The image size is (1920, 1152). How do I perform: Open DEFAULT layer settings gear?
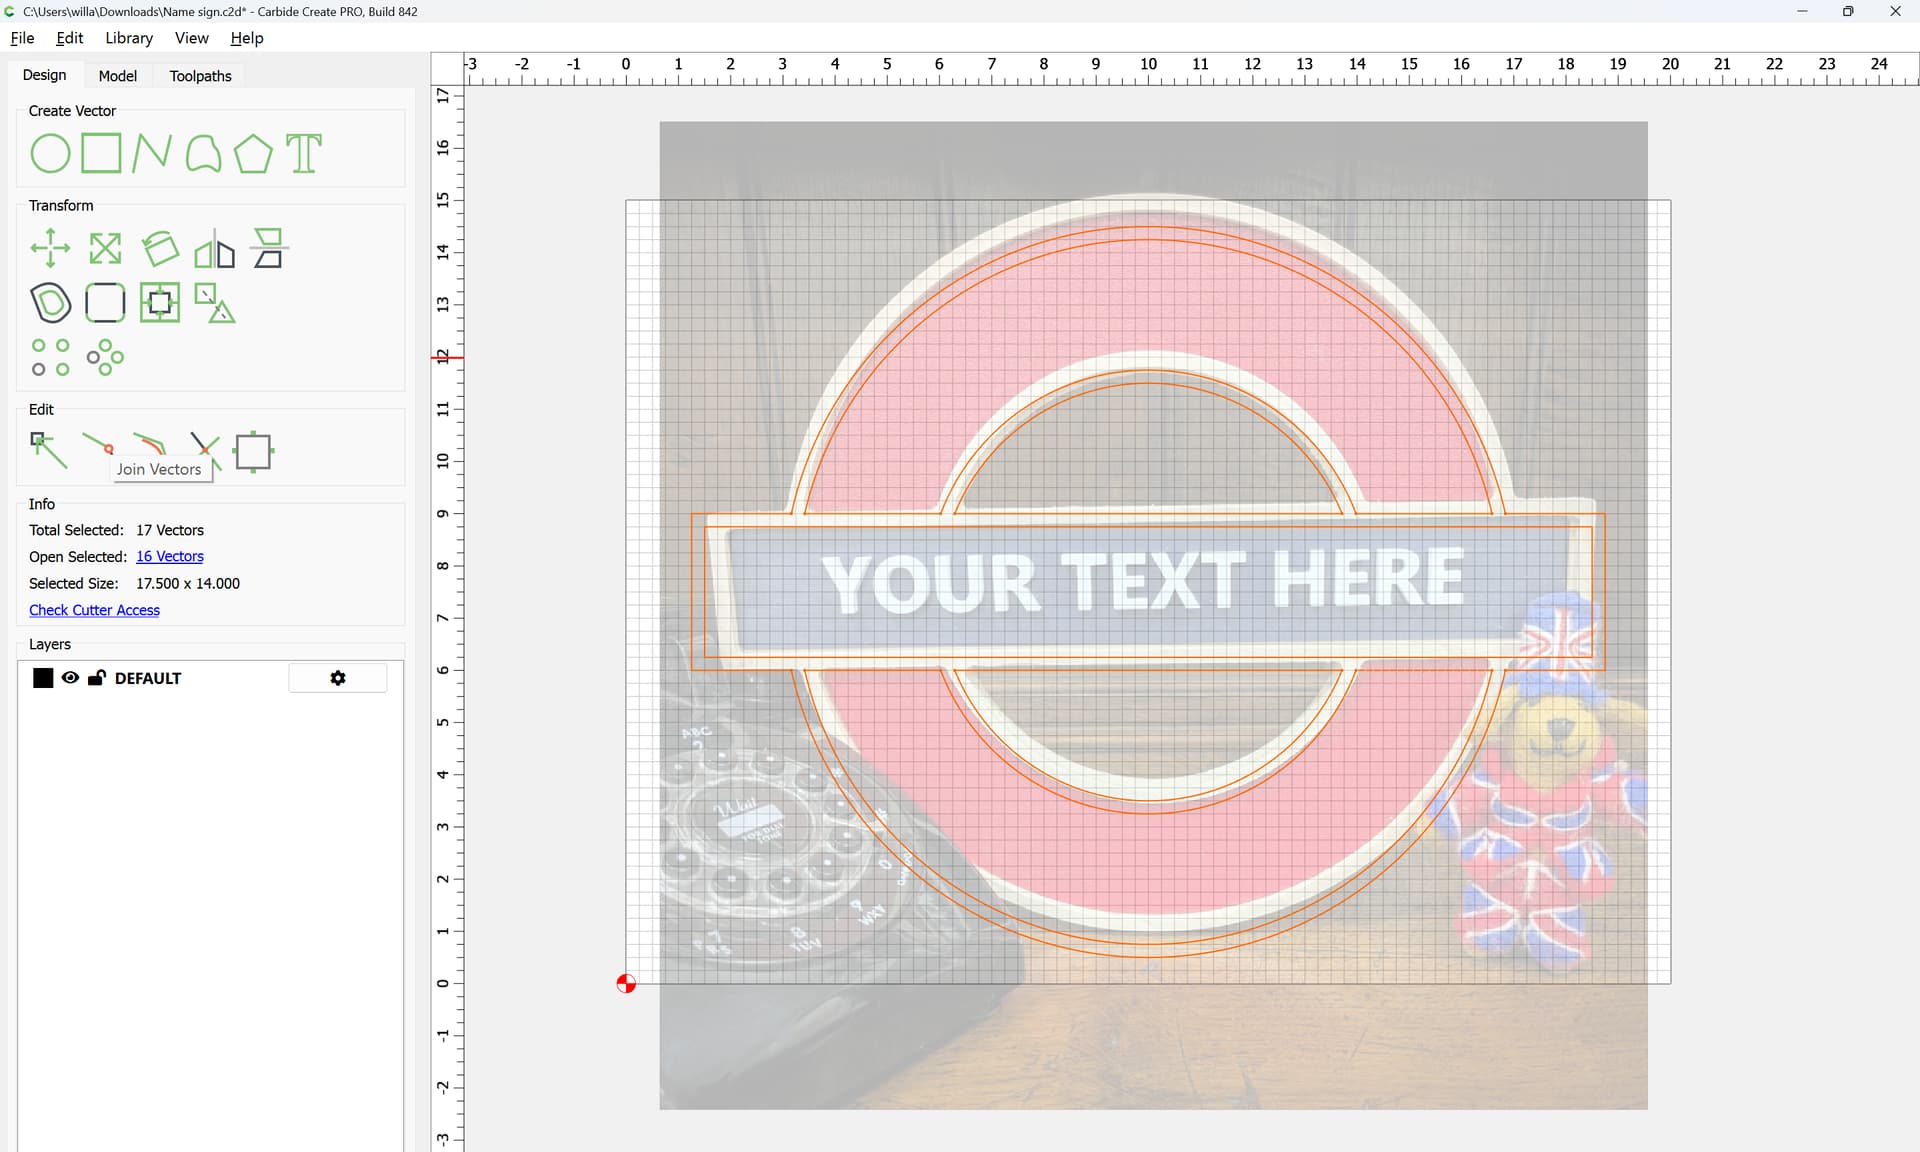coord(338,678)
